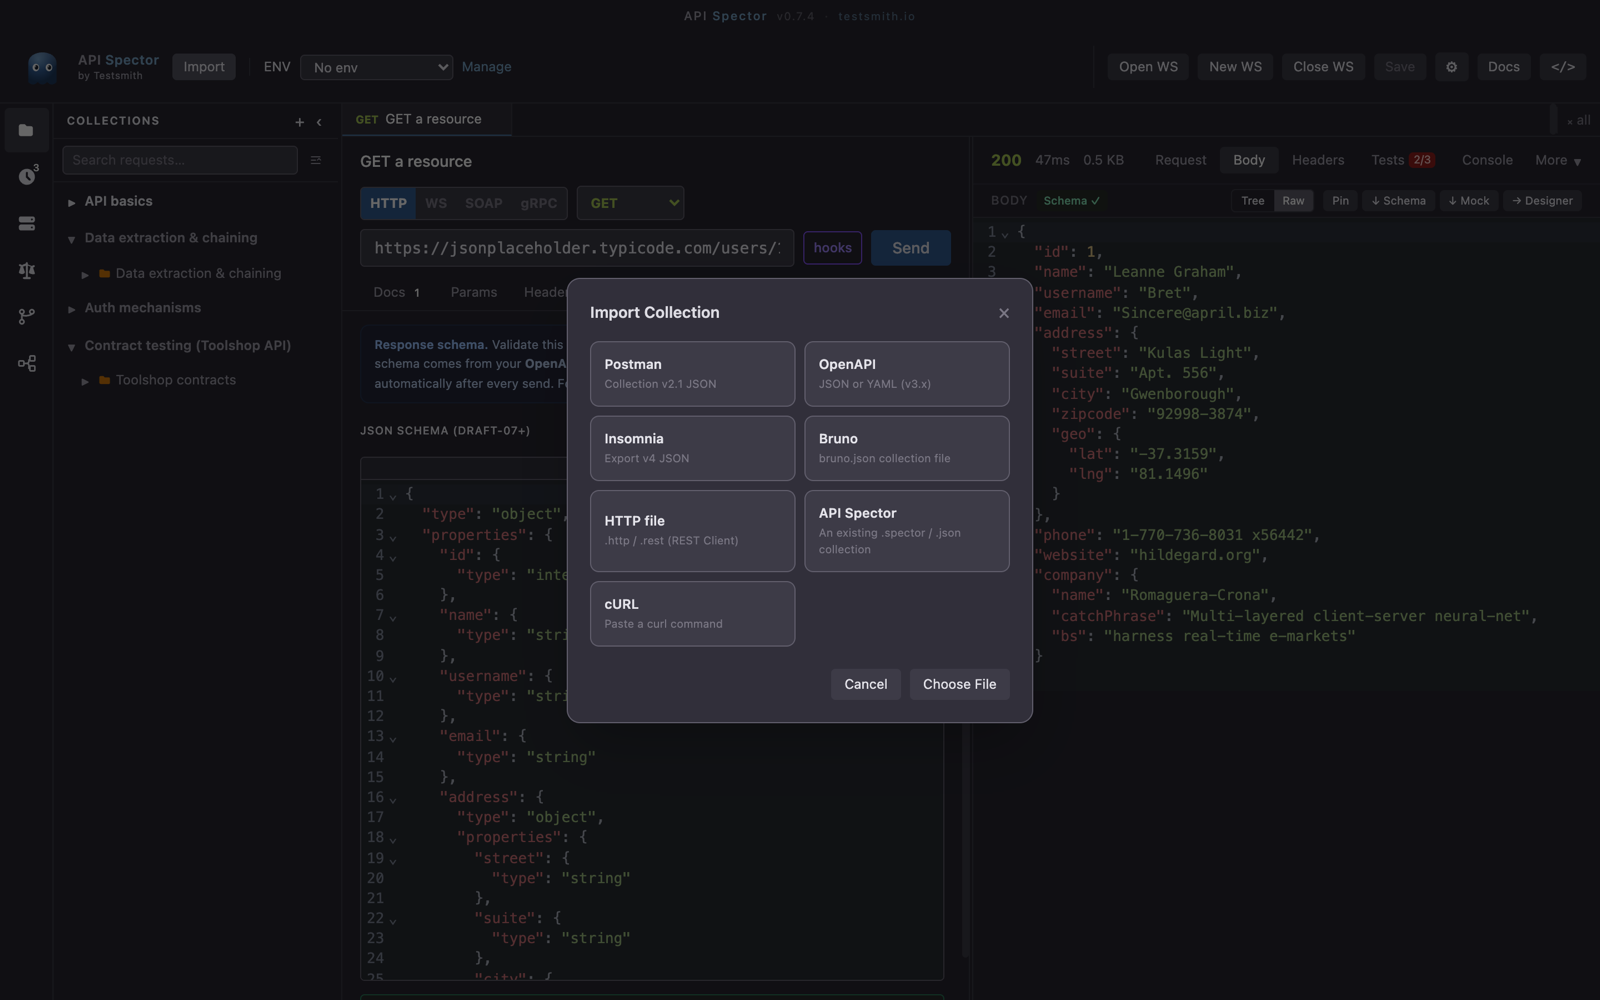Open the flow nodes icon in sidebar
1600x1000 pixels.
point(27,363)
